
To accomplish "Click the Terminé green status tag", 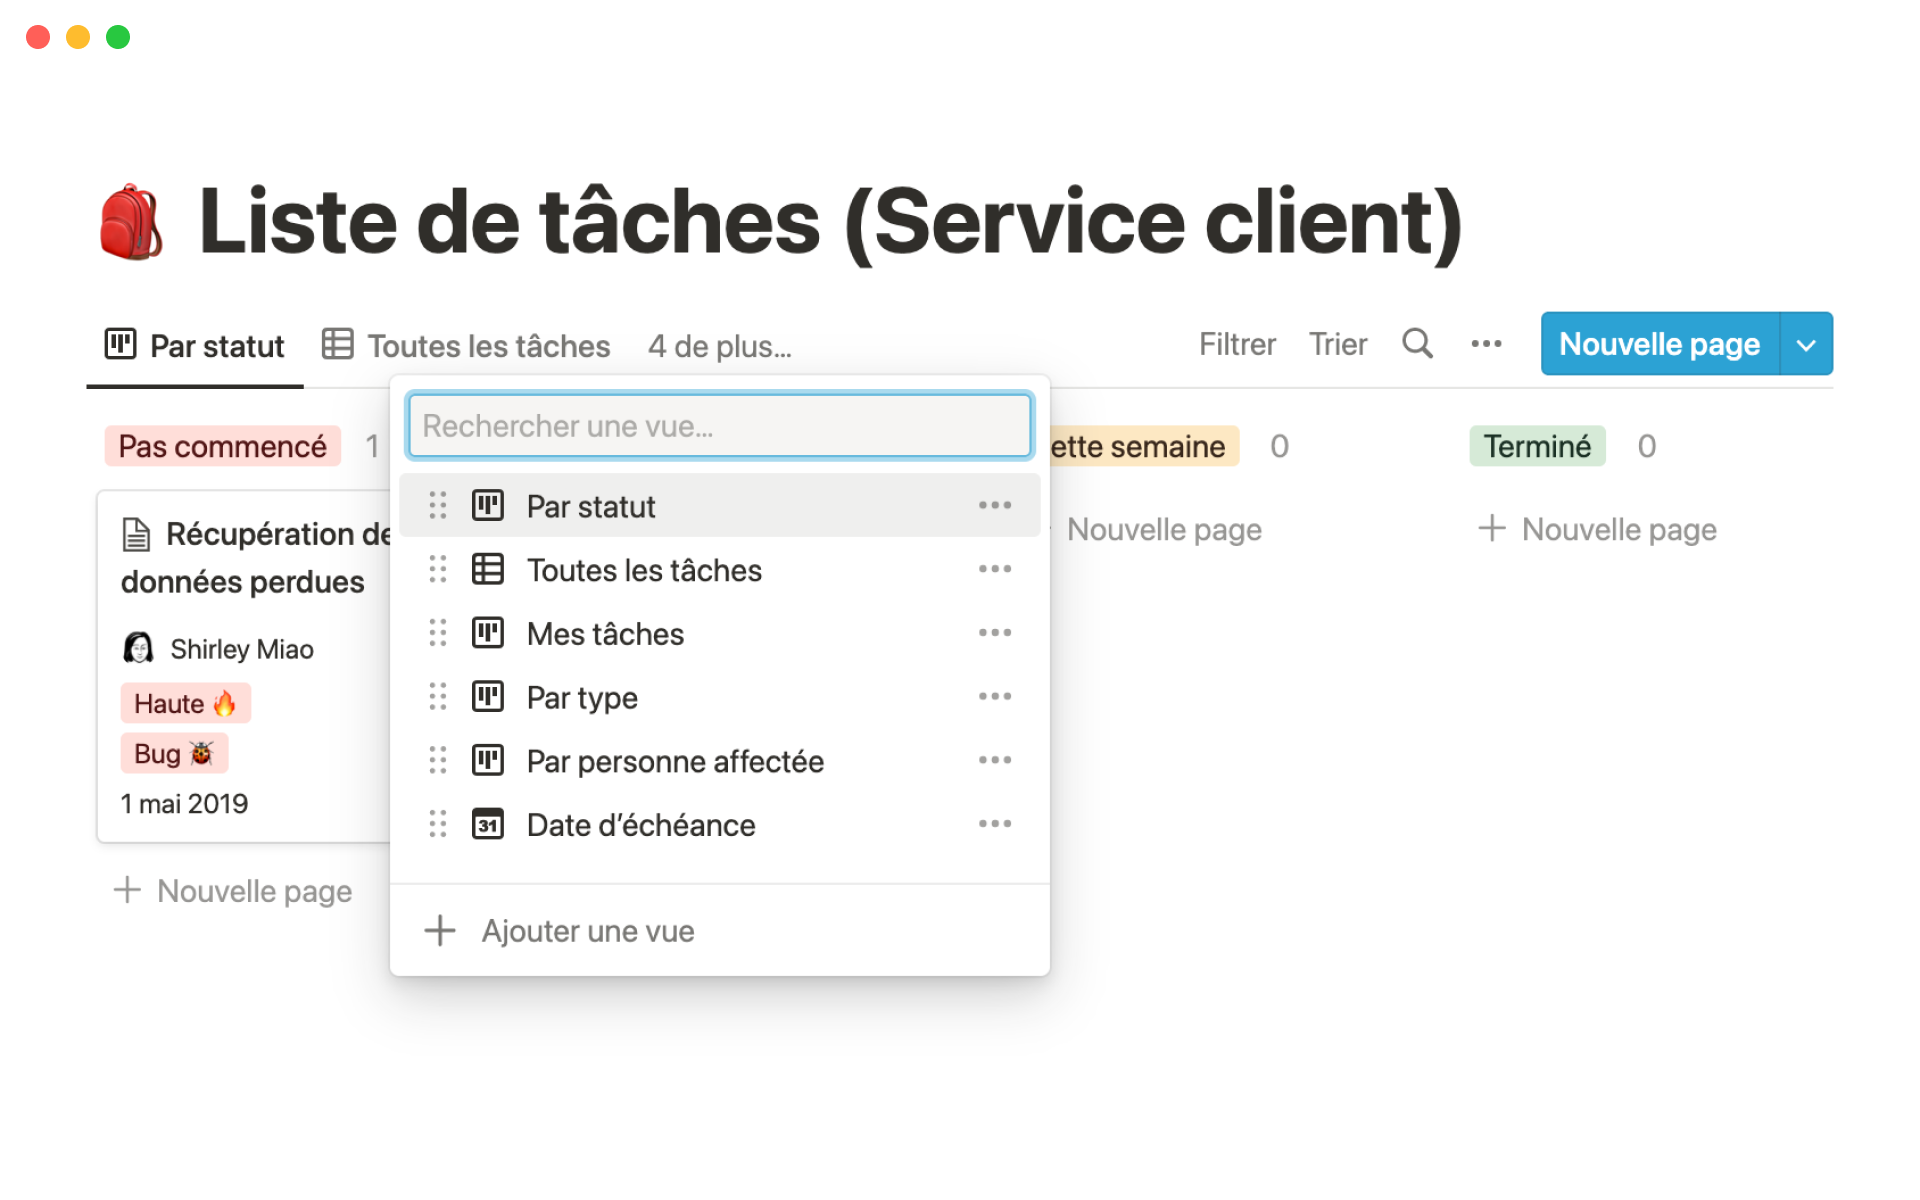I will tap(1536, 446).
